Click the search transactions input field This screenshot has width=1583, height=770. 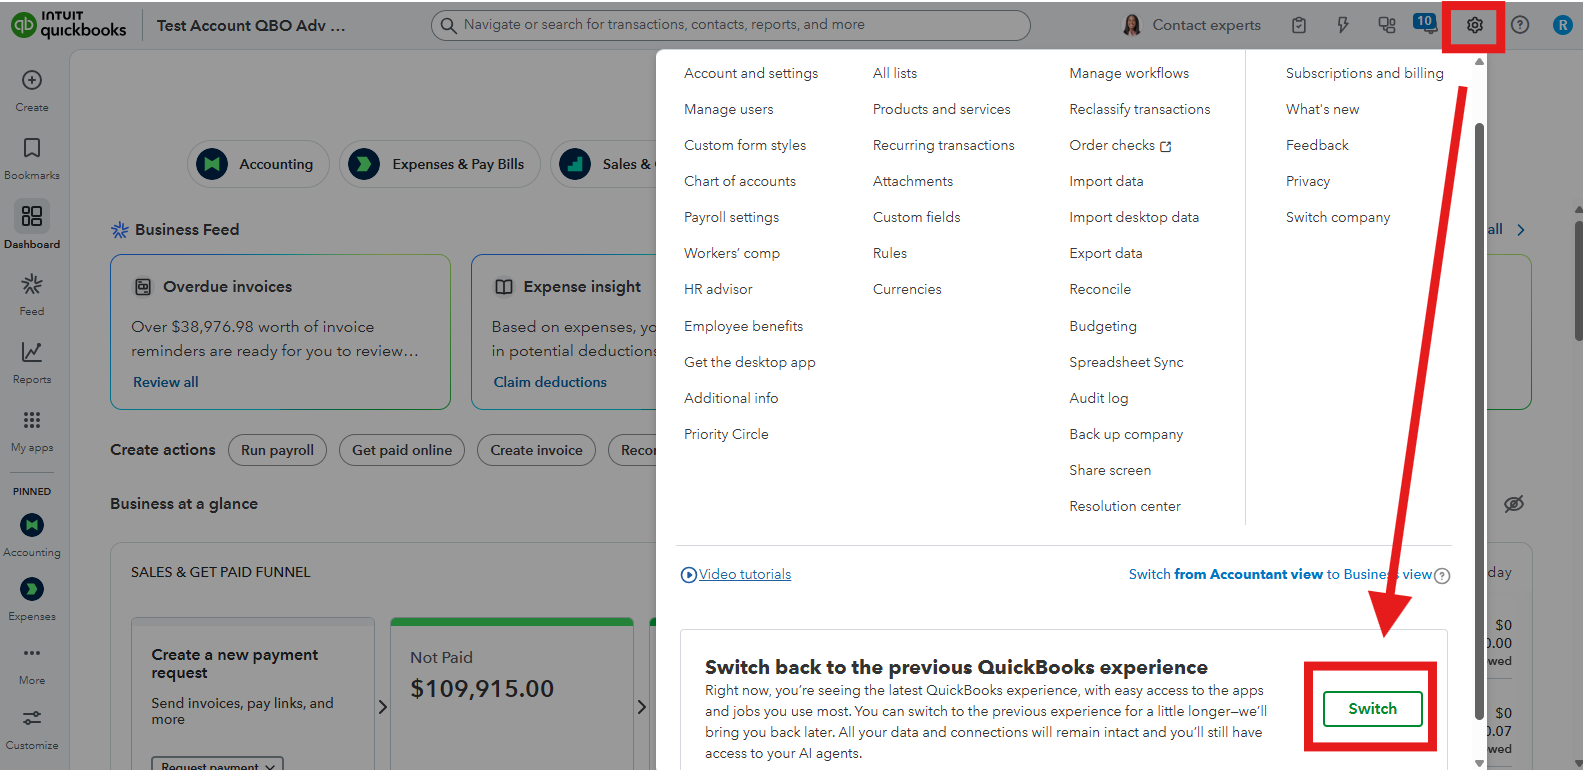click(731, 25)
